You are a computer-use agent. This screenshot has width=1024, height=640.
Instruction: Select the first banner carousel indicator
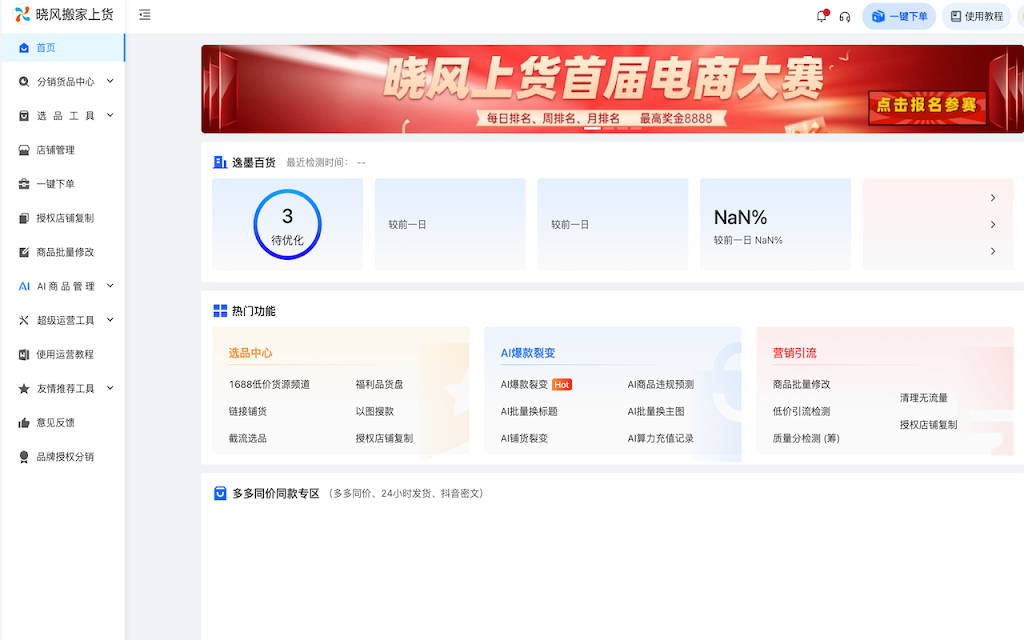point(592,129)
